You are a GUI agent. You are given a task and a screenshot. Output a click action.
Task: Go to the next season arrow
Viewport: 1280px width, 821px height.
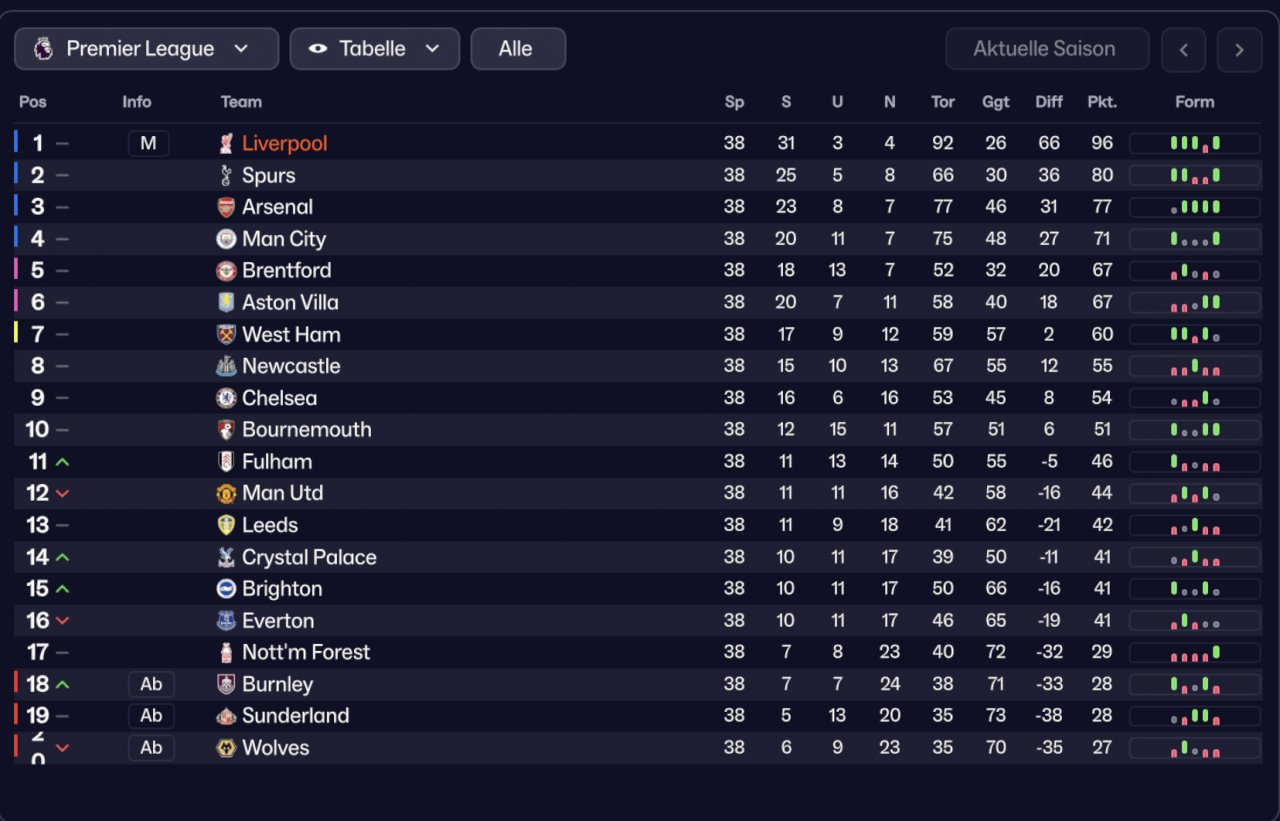pyautogui.click(x=1239, y=50)
